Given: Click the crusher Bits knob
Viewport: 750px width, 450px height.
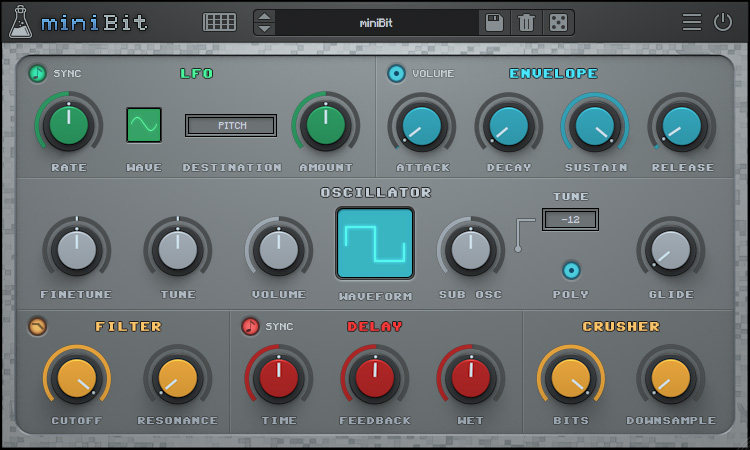Looking at the screenshot, I should [571, 379].
